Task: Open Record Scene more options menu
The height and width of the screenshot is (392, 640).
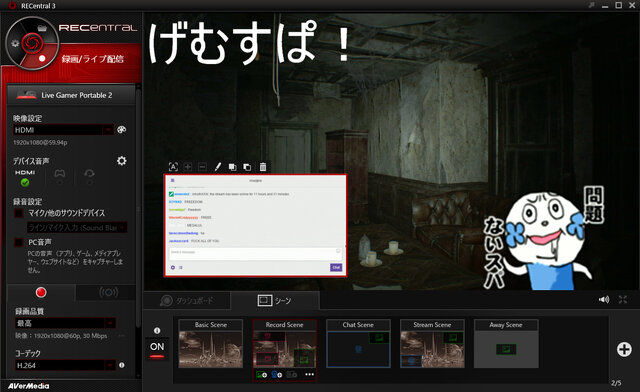Action: click(309, 374)
